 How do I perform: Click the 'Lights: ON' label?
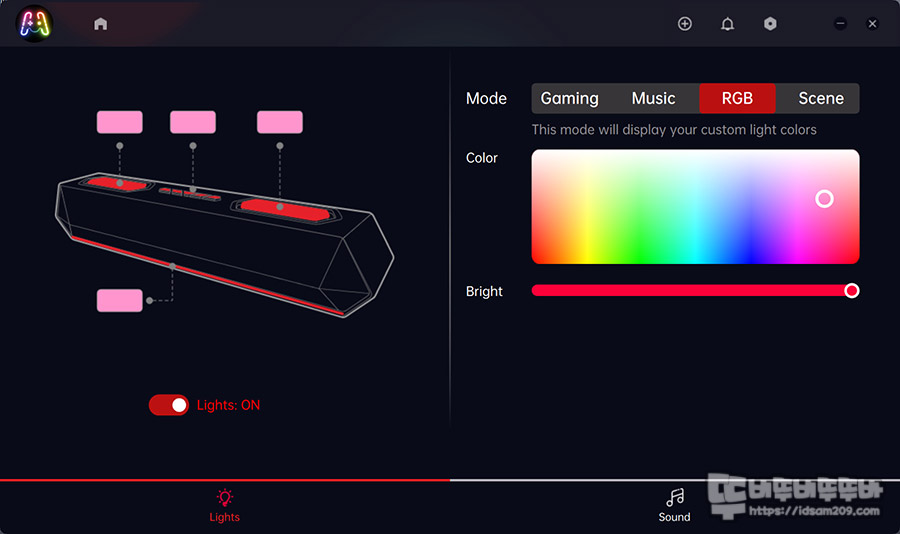point(228,405)
